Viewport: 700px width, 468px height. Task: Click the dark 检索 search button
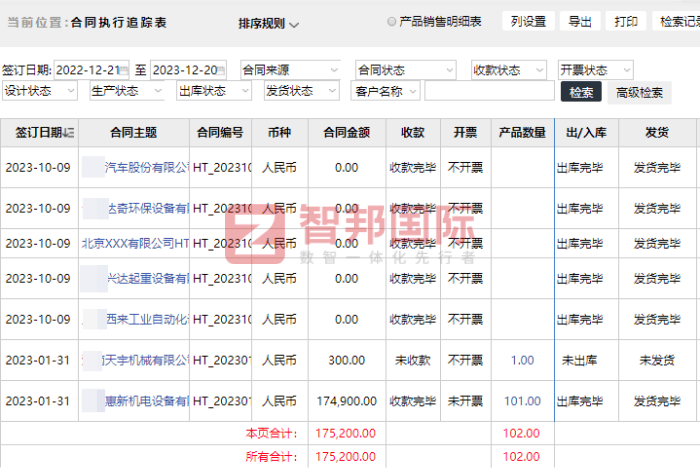click(x=581, y=92)
